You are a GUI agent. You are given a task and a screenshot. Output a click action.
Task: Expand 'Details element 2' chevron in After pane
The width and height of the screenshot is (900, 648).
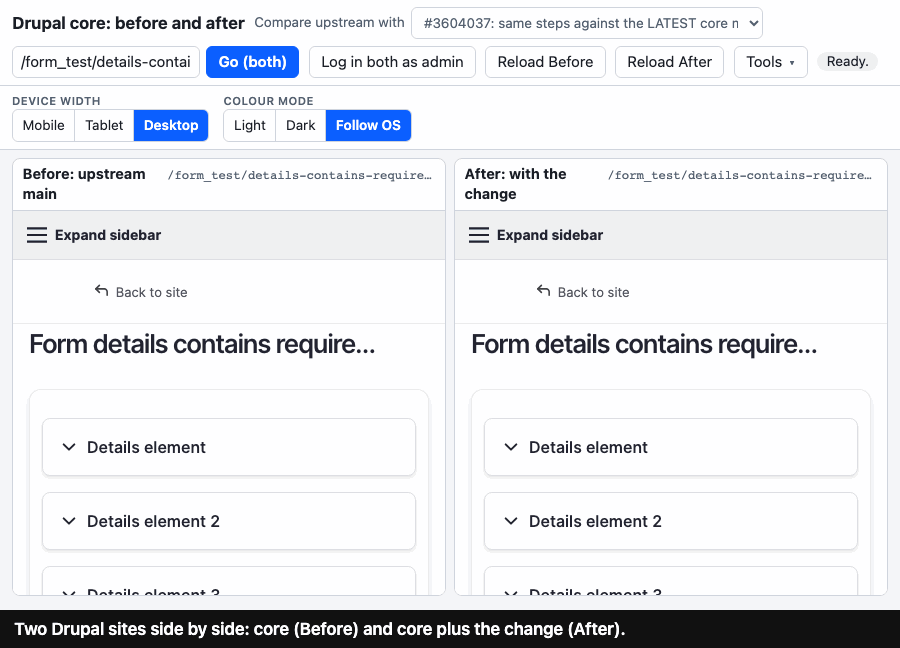[x=511, y=521]
